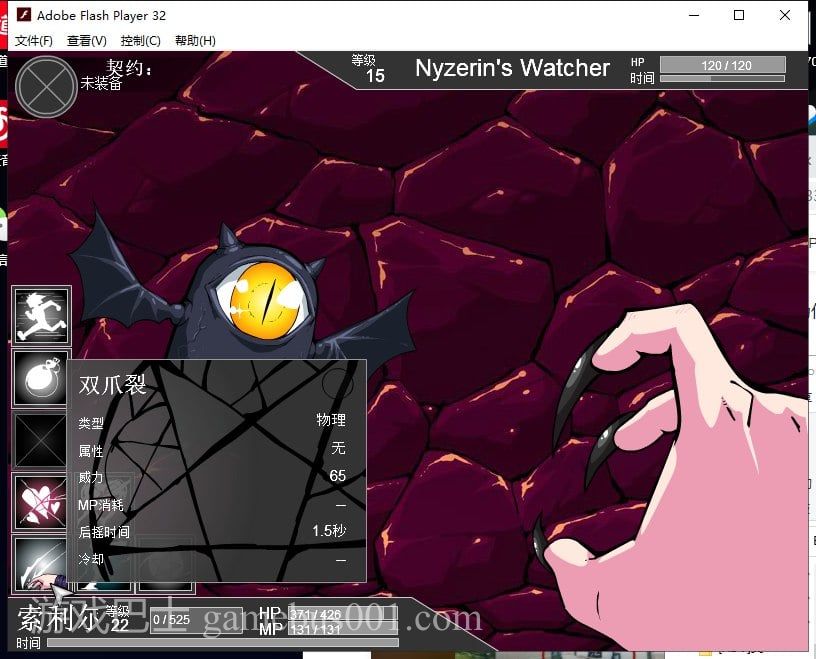Use the bomb skill icon
This screenshot has width=816, height=659.
pos(40,378)
